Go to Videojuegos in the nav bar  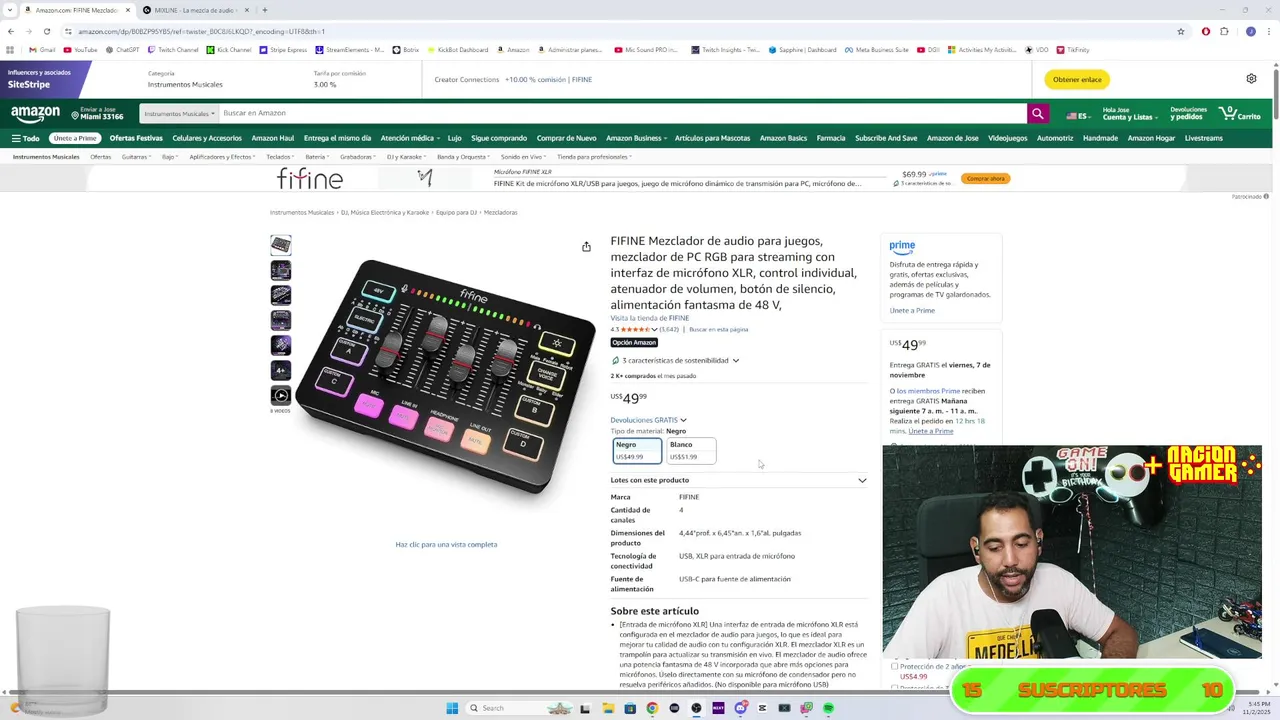click(1008, 138)
